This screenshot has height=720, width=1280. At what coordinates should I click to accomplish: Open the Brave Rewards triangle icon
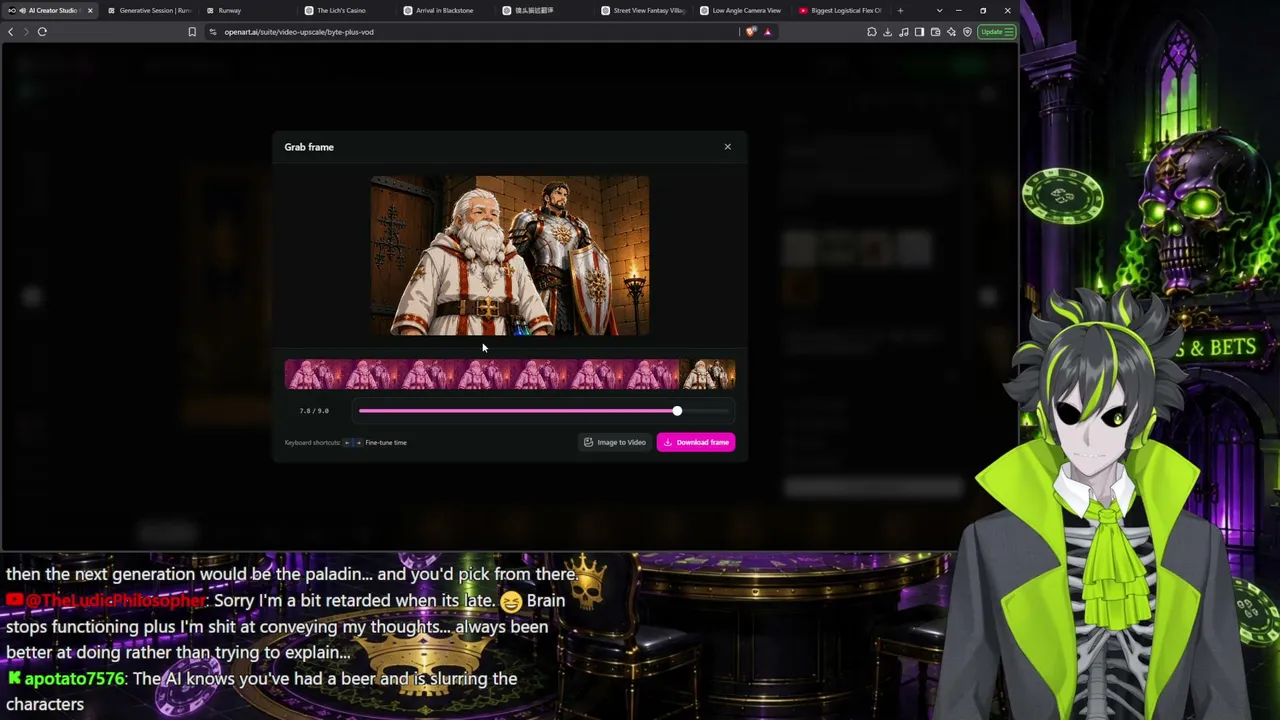pyautogui.click(x=767, y=32)
